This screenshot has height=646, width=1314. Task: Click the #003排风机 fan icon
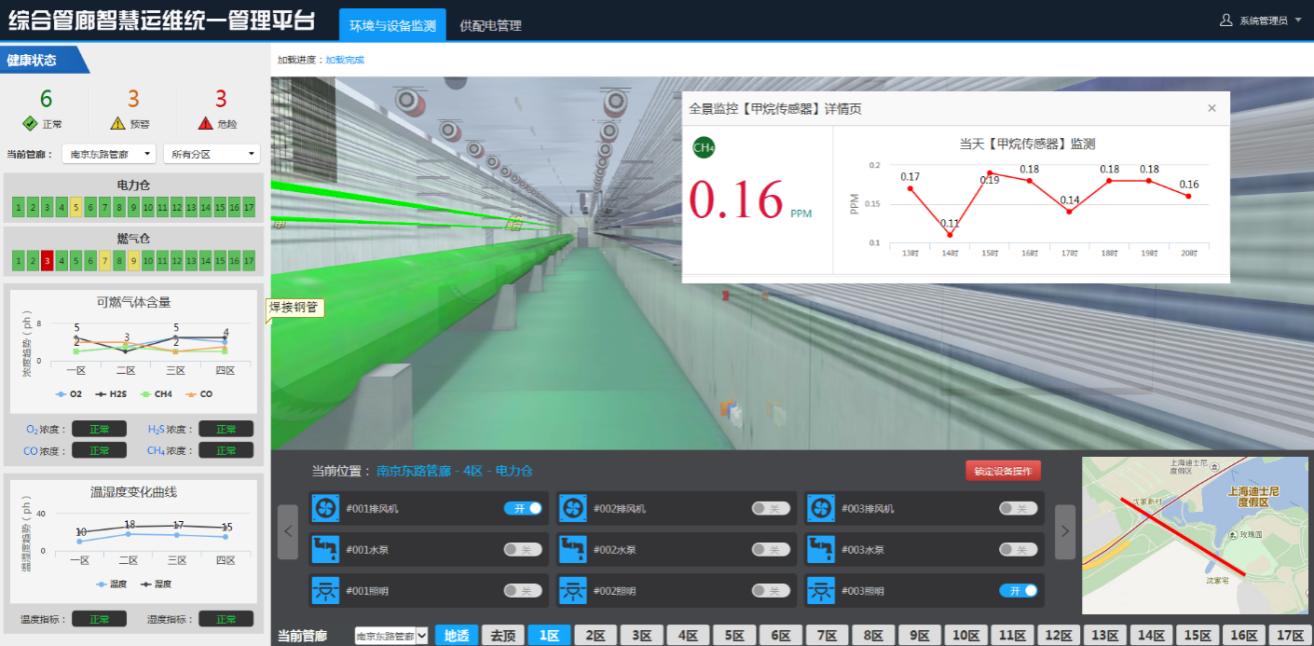click(x=820, y=508)
